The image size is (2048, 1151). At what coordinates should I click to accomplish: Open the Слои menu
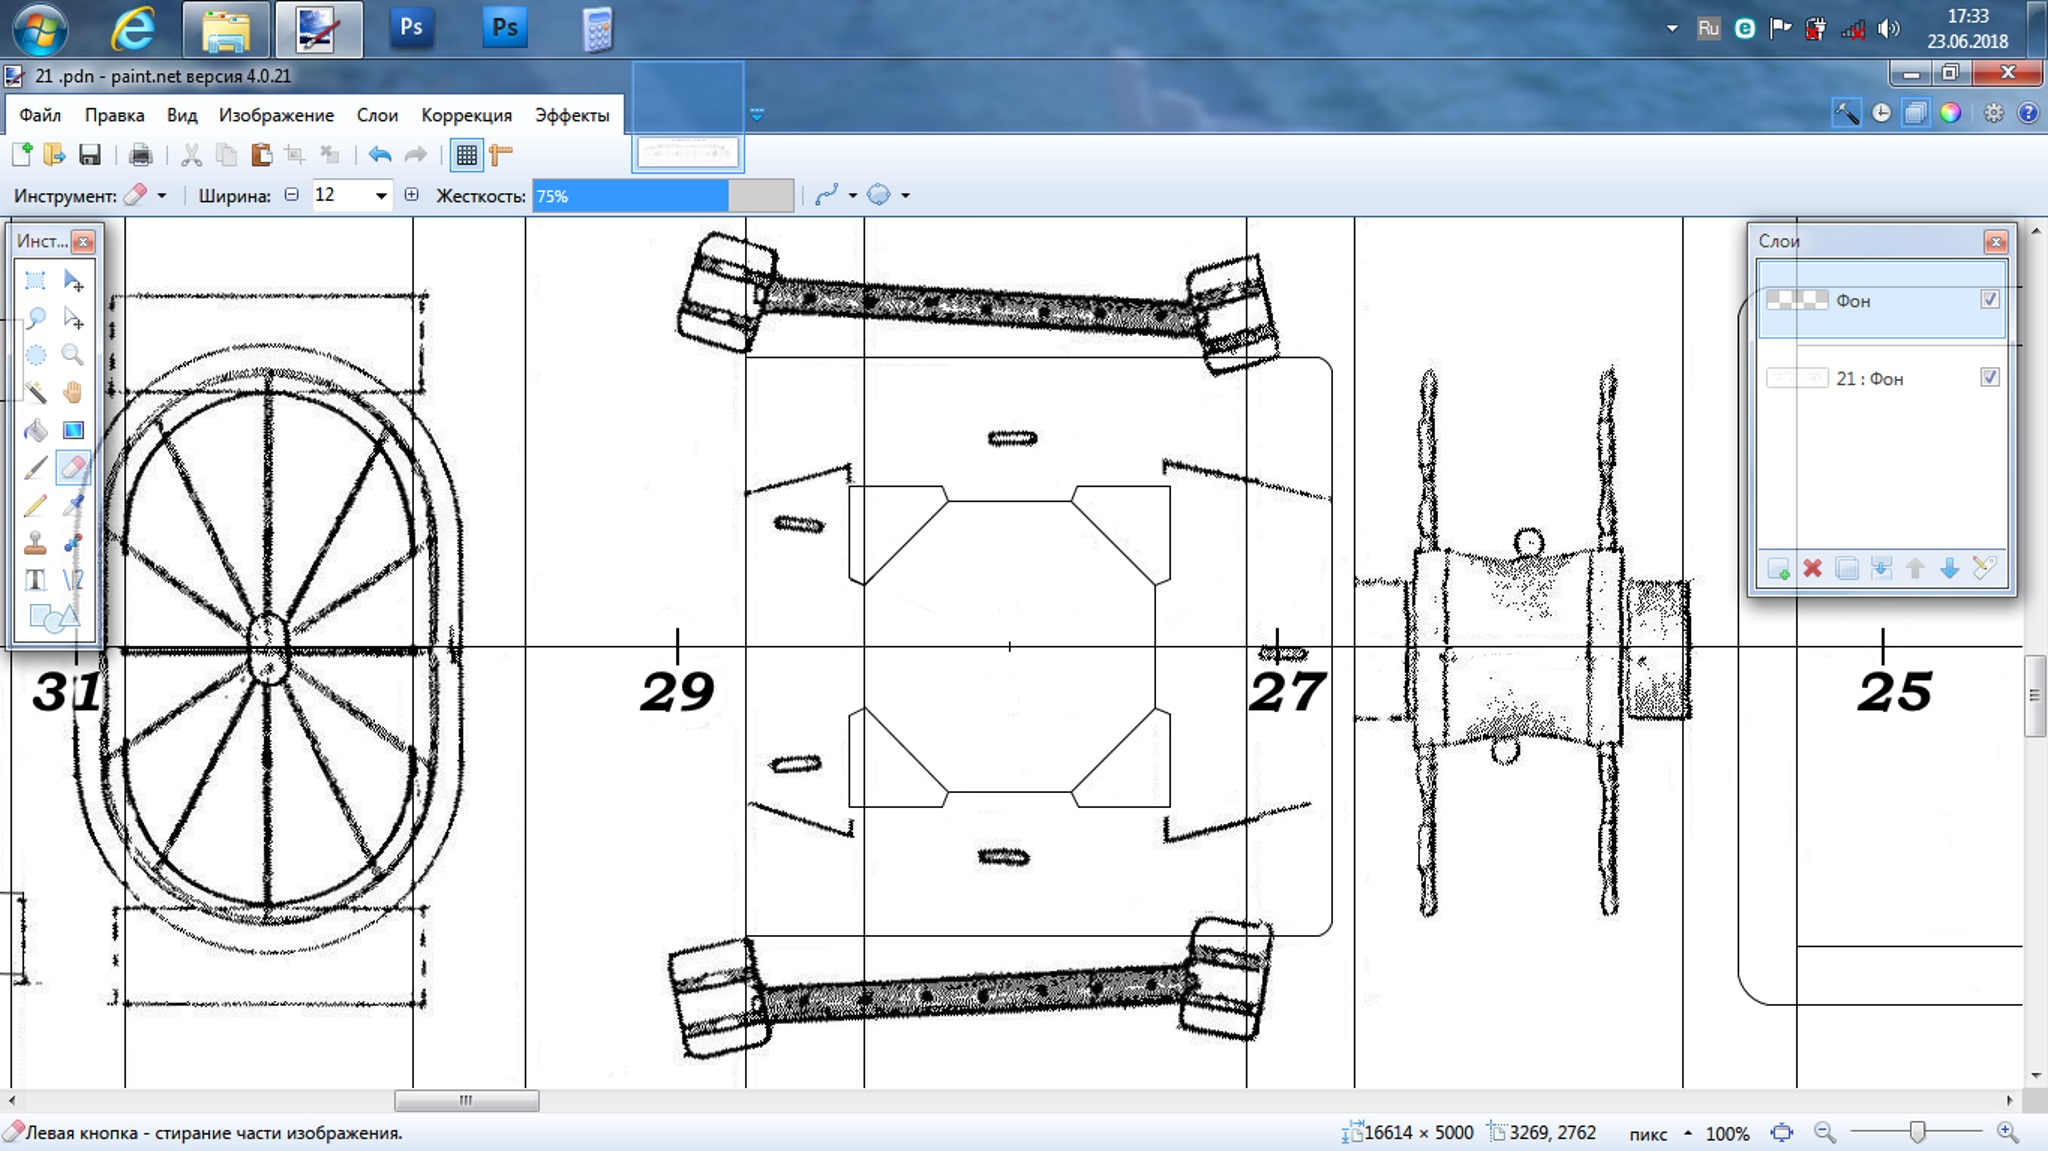coord(377,115)
